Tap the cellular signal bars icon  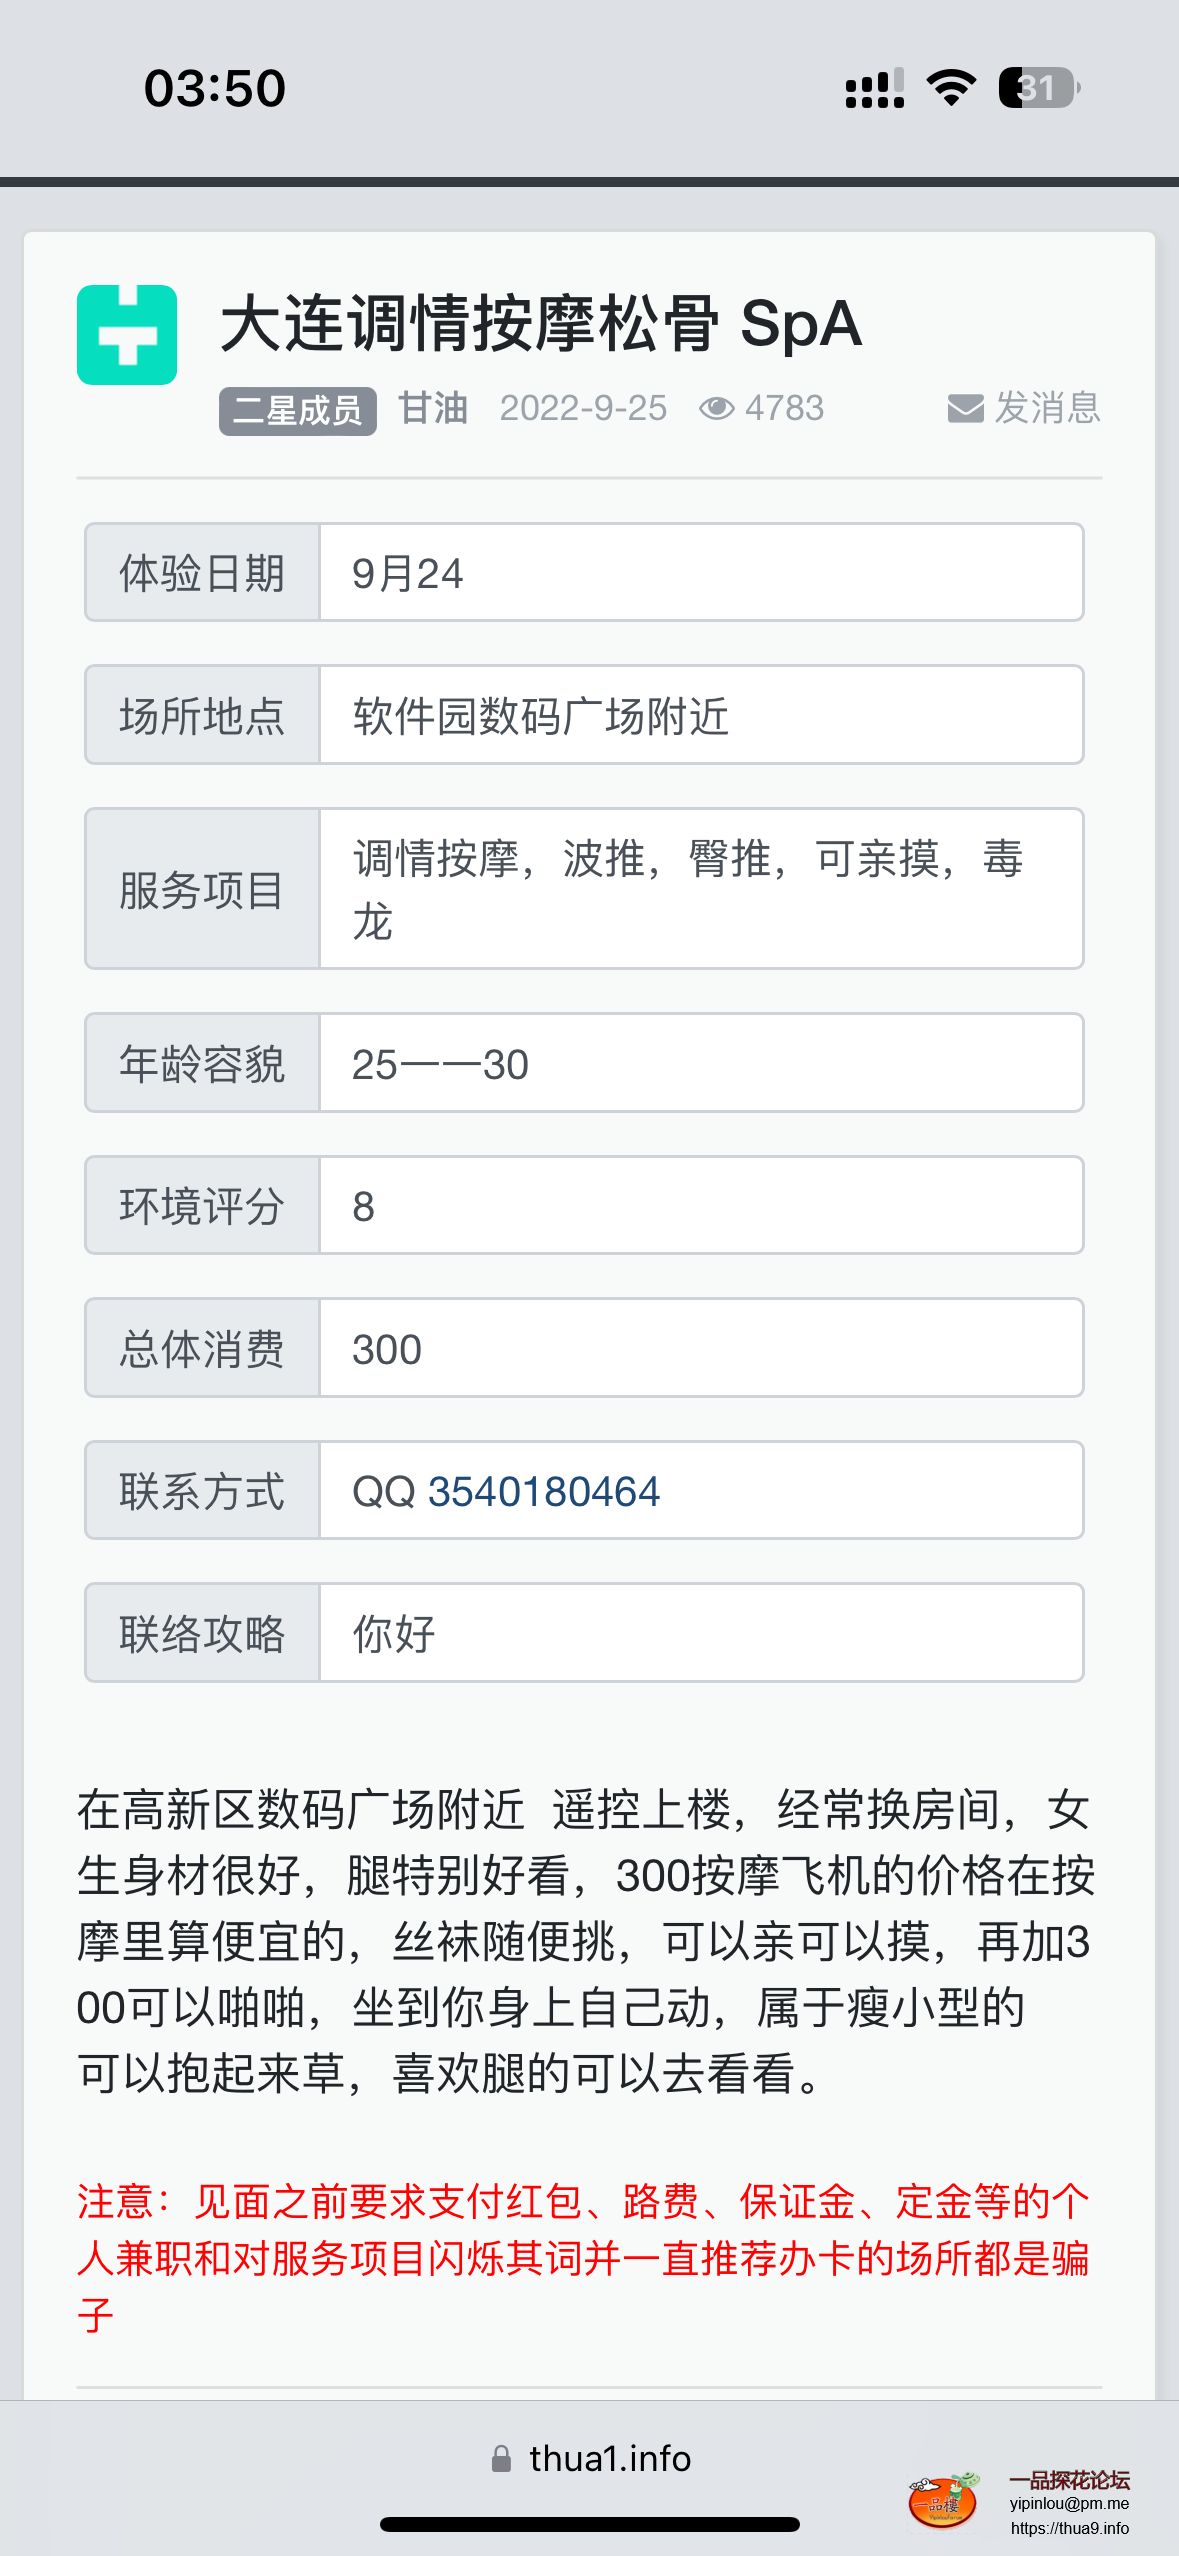click(874, 88)
